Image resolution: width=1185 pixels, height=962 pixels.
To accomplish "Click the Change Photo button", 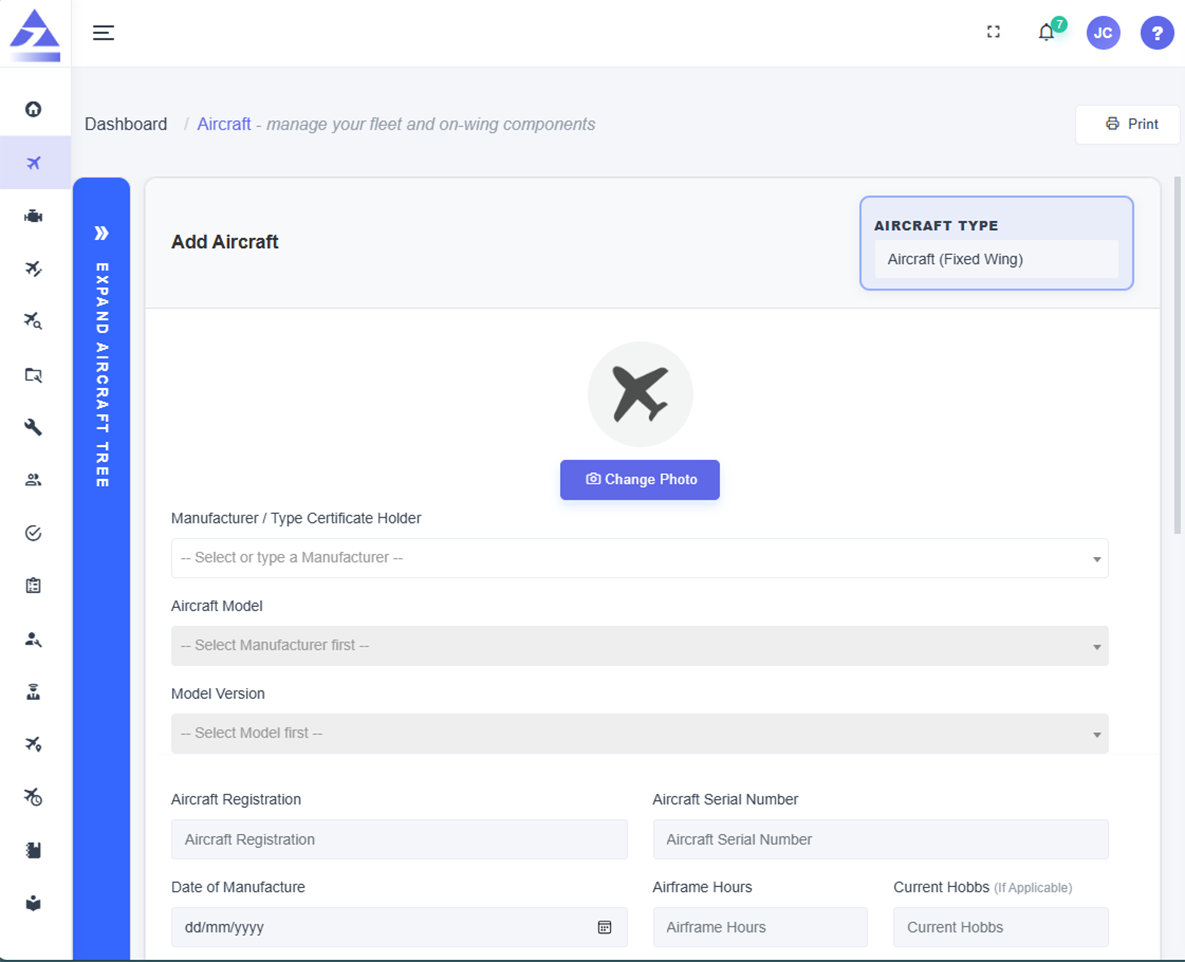I will tap(639, 480).
